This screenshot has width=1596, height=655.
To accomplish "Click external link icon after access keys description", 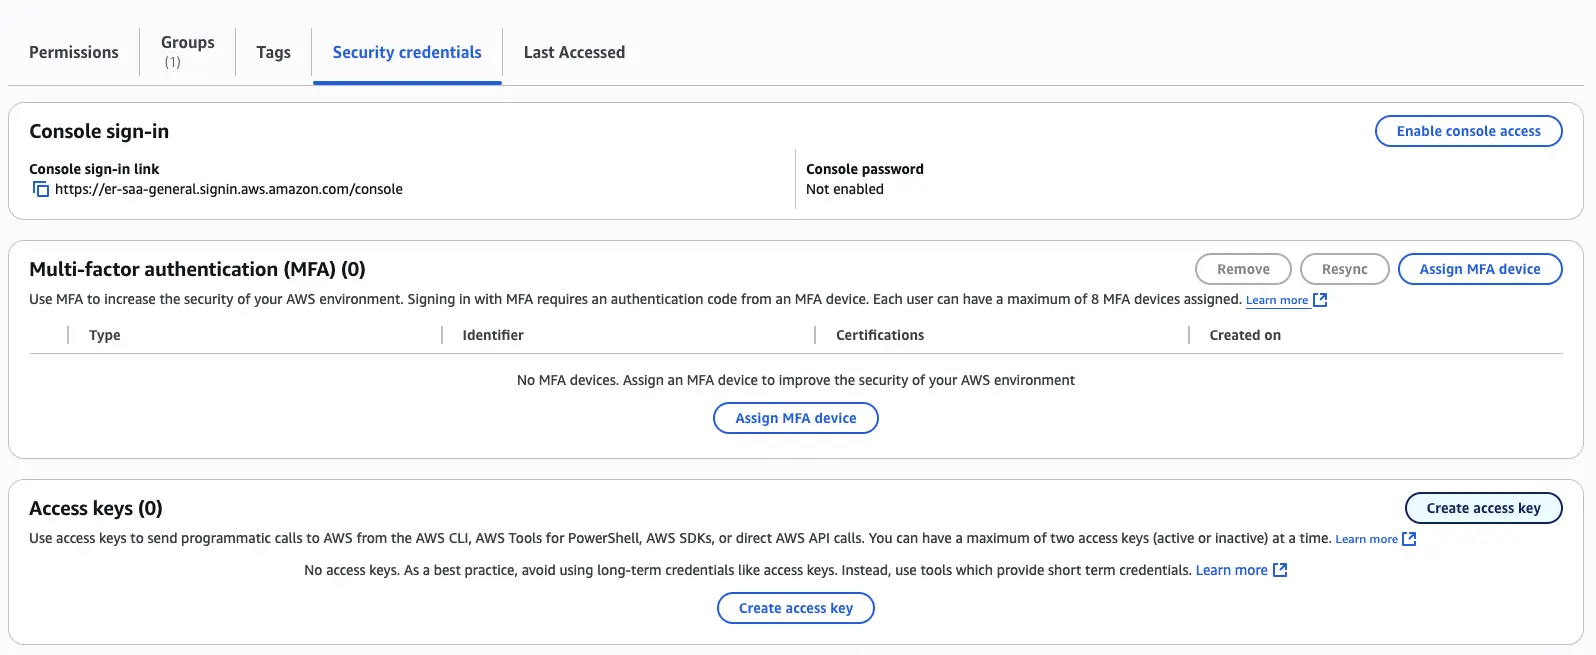I will pyautogui.click(x=1409, y=539).
